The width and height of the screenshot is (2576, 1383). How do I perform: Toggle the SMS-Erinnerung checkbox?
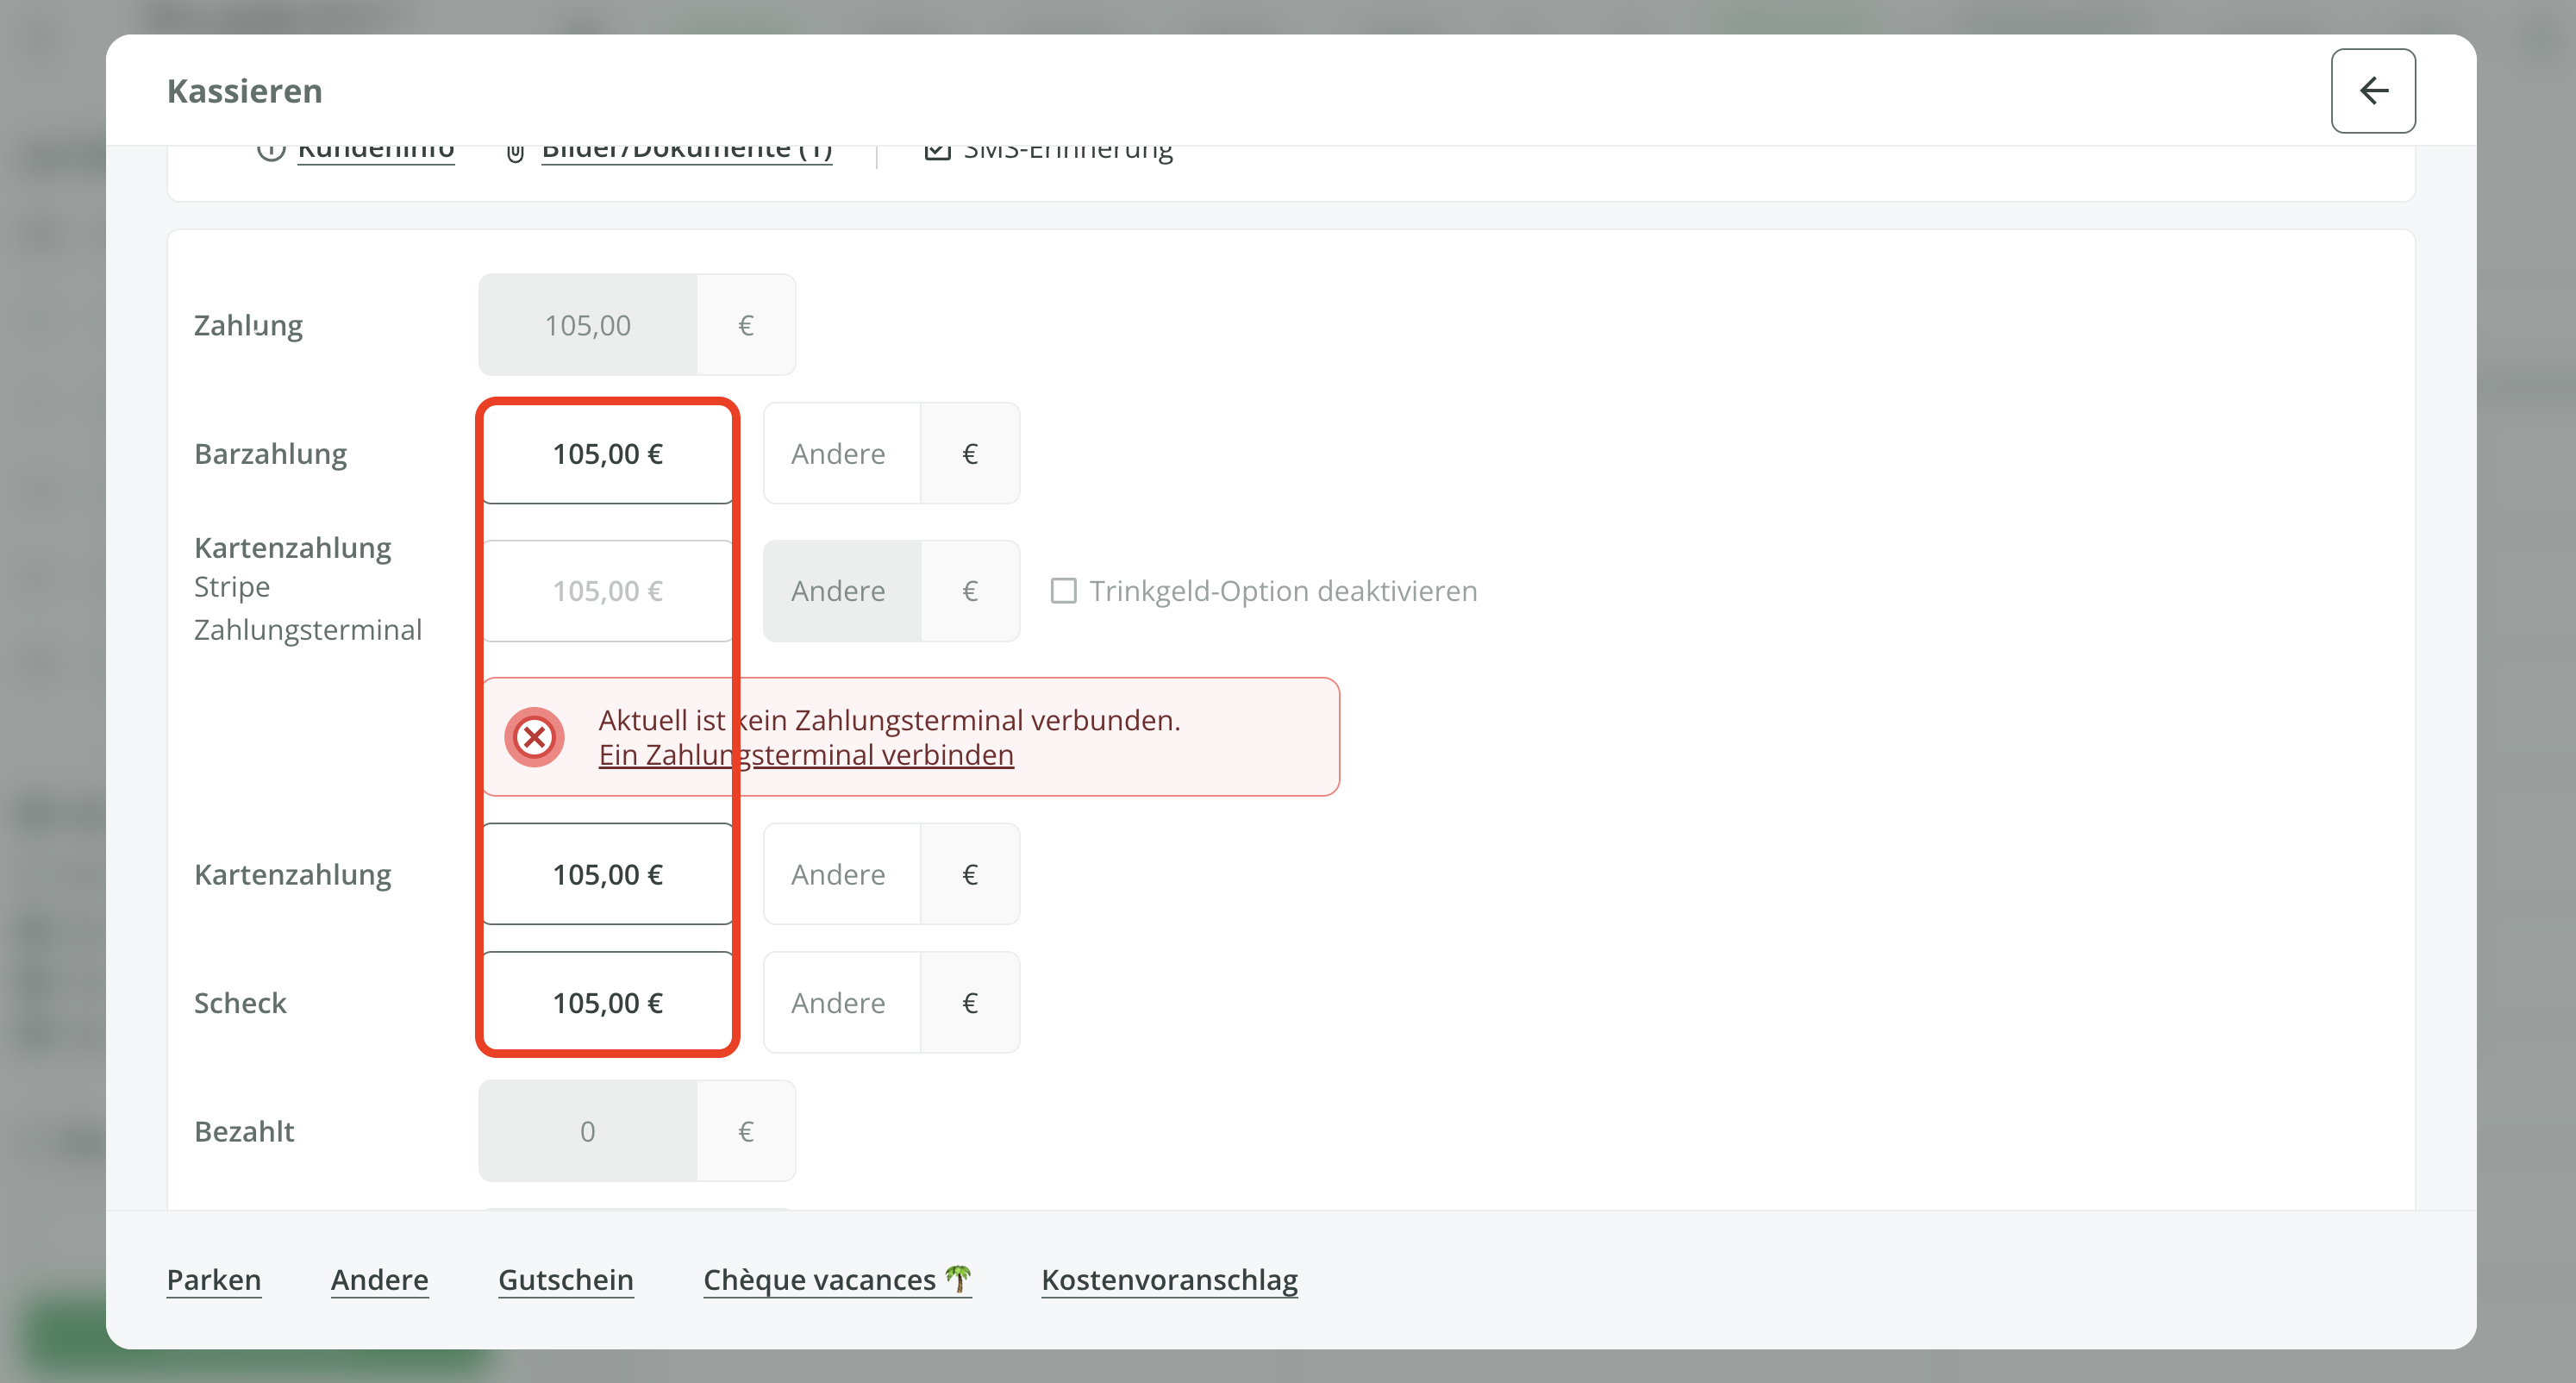(x=937, y=152)
